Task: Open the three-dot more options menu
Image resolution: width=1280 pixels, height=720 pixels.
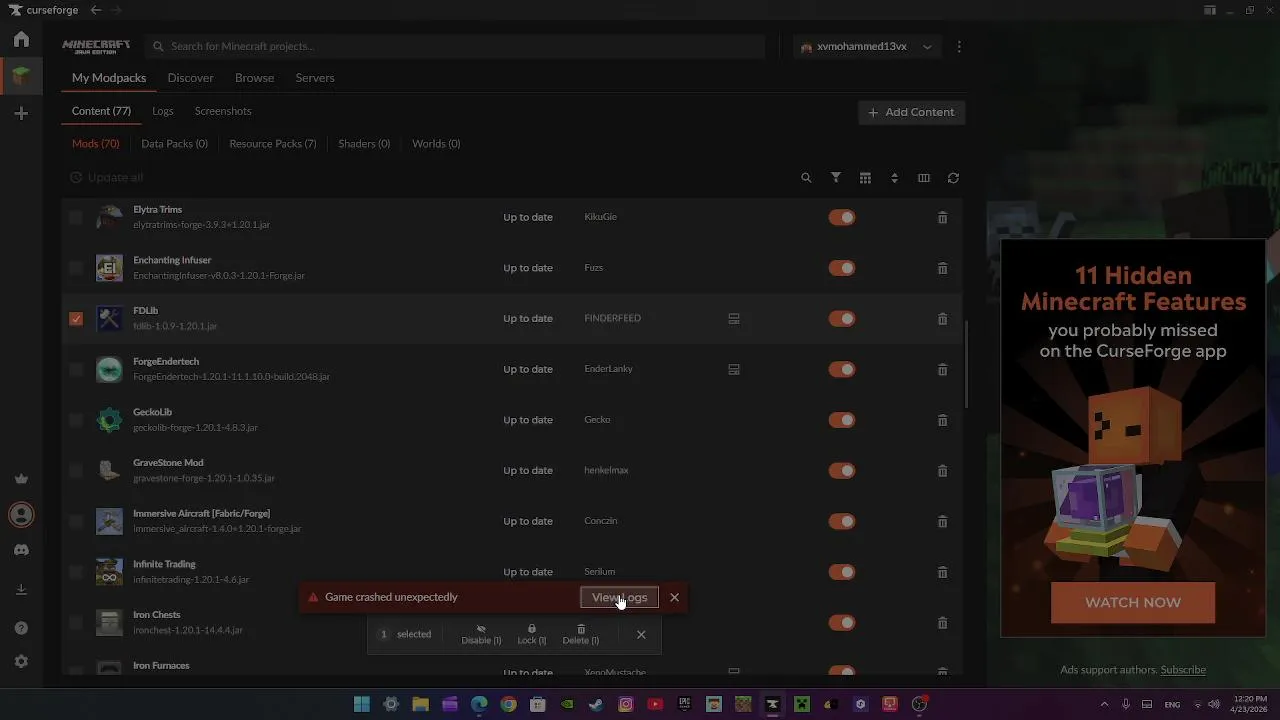Action: tap(959, 46)
